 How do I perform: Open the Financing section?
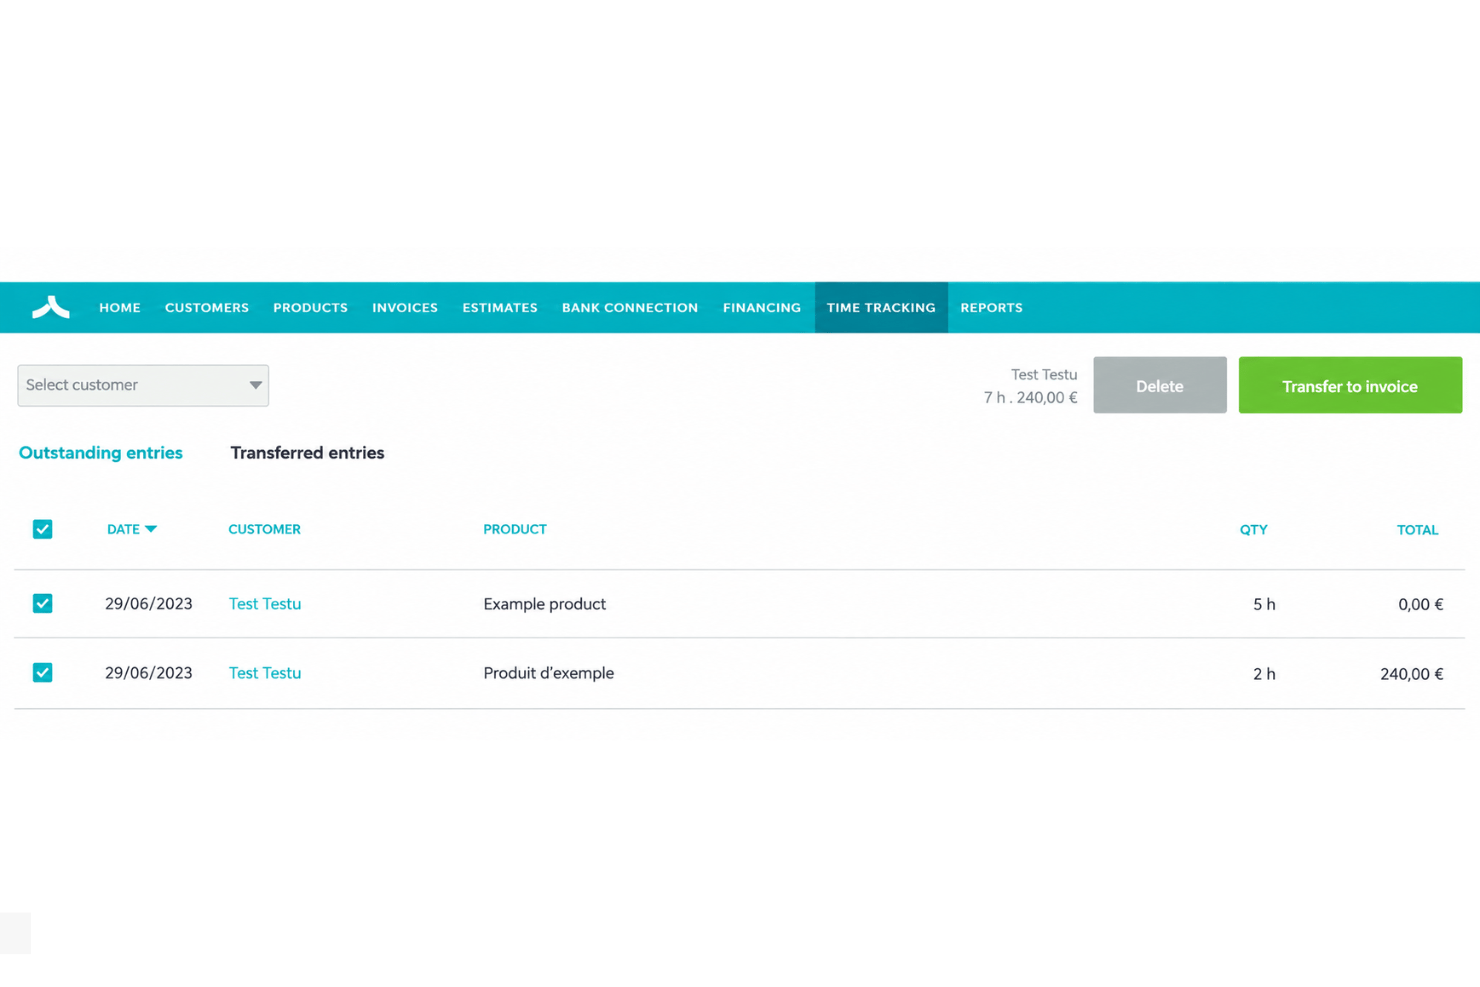[x=762, y=308]
